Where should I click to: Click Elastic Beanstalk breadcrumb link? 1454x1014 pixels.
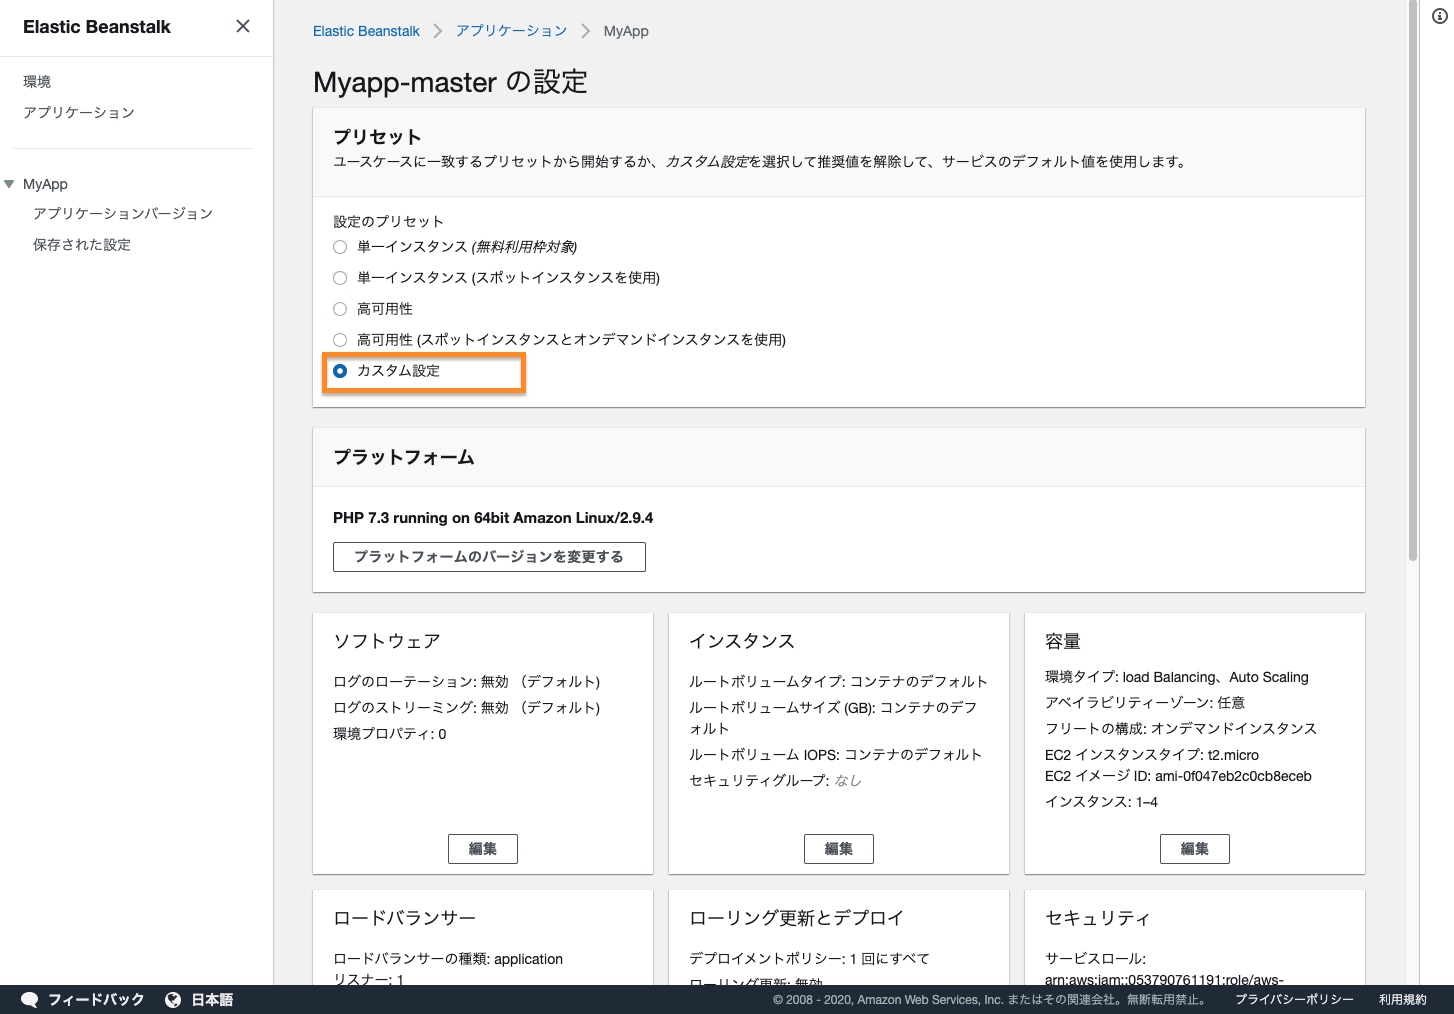[366, 31]
